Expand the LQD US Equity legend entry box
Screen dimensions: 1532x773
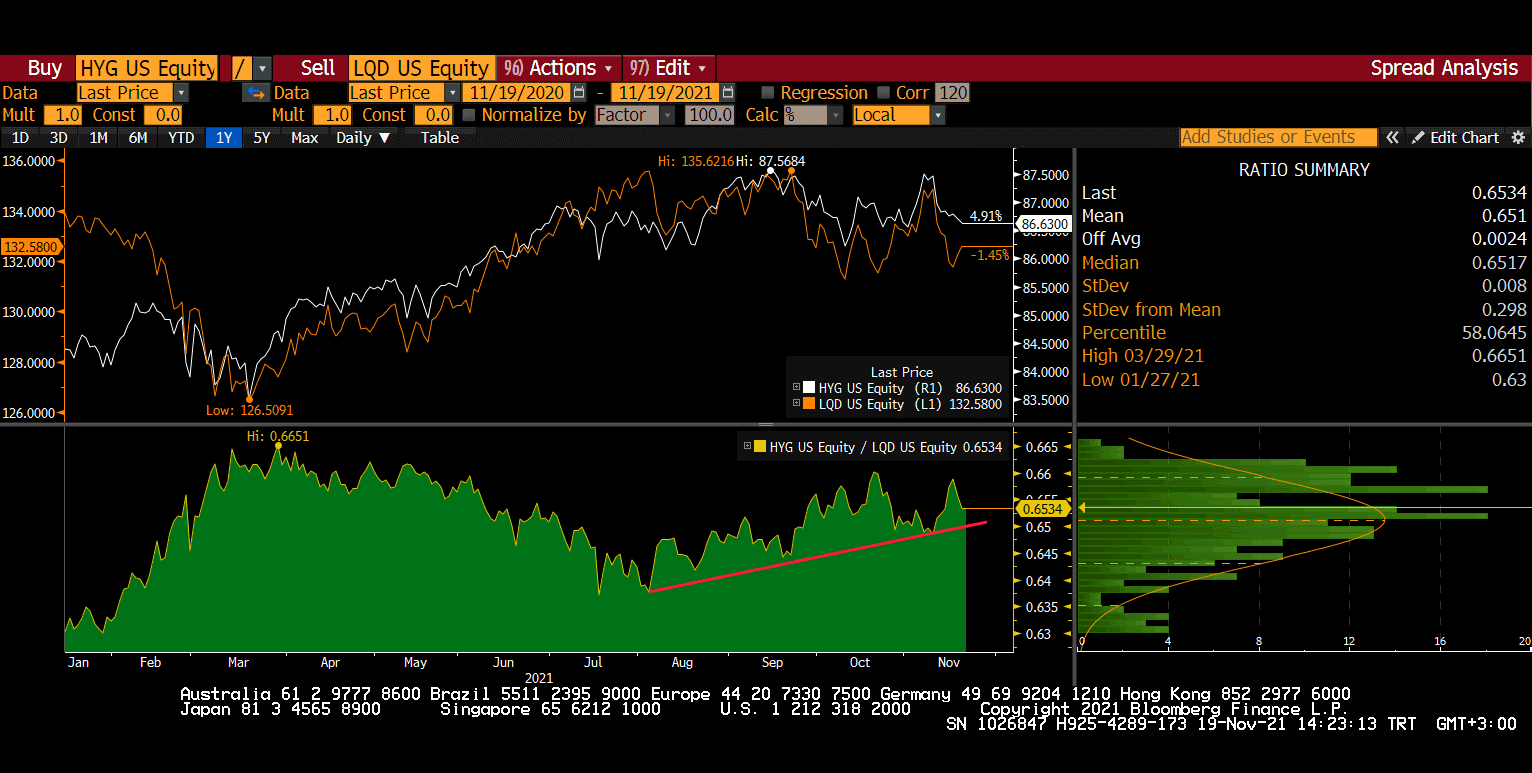coord(797,404)
